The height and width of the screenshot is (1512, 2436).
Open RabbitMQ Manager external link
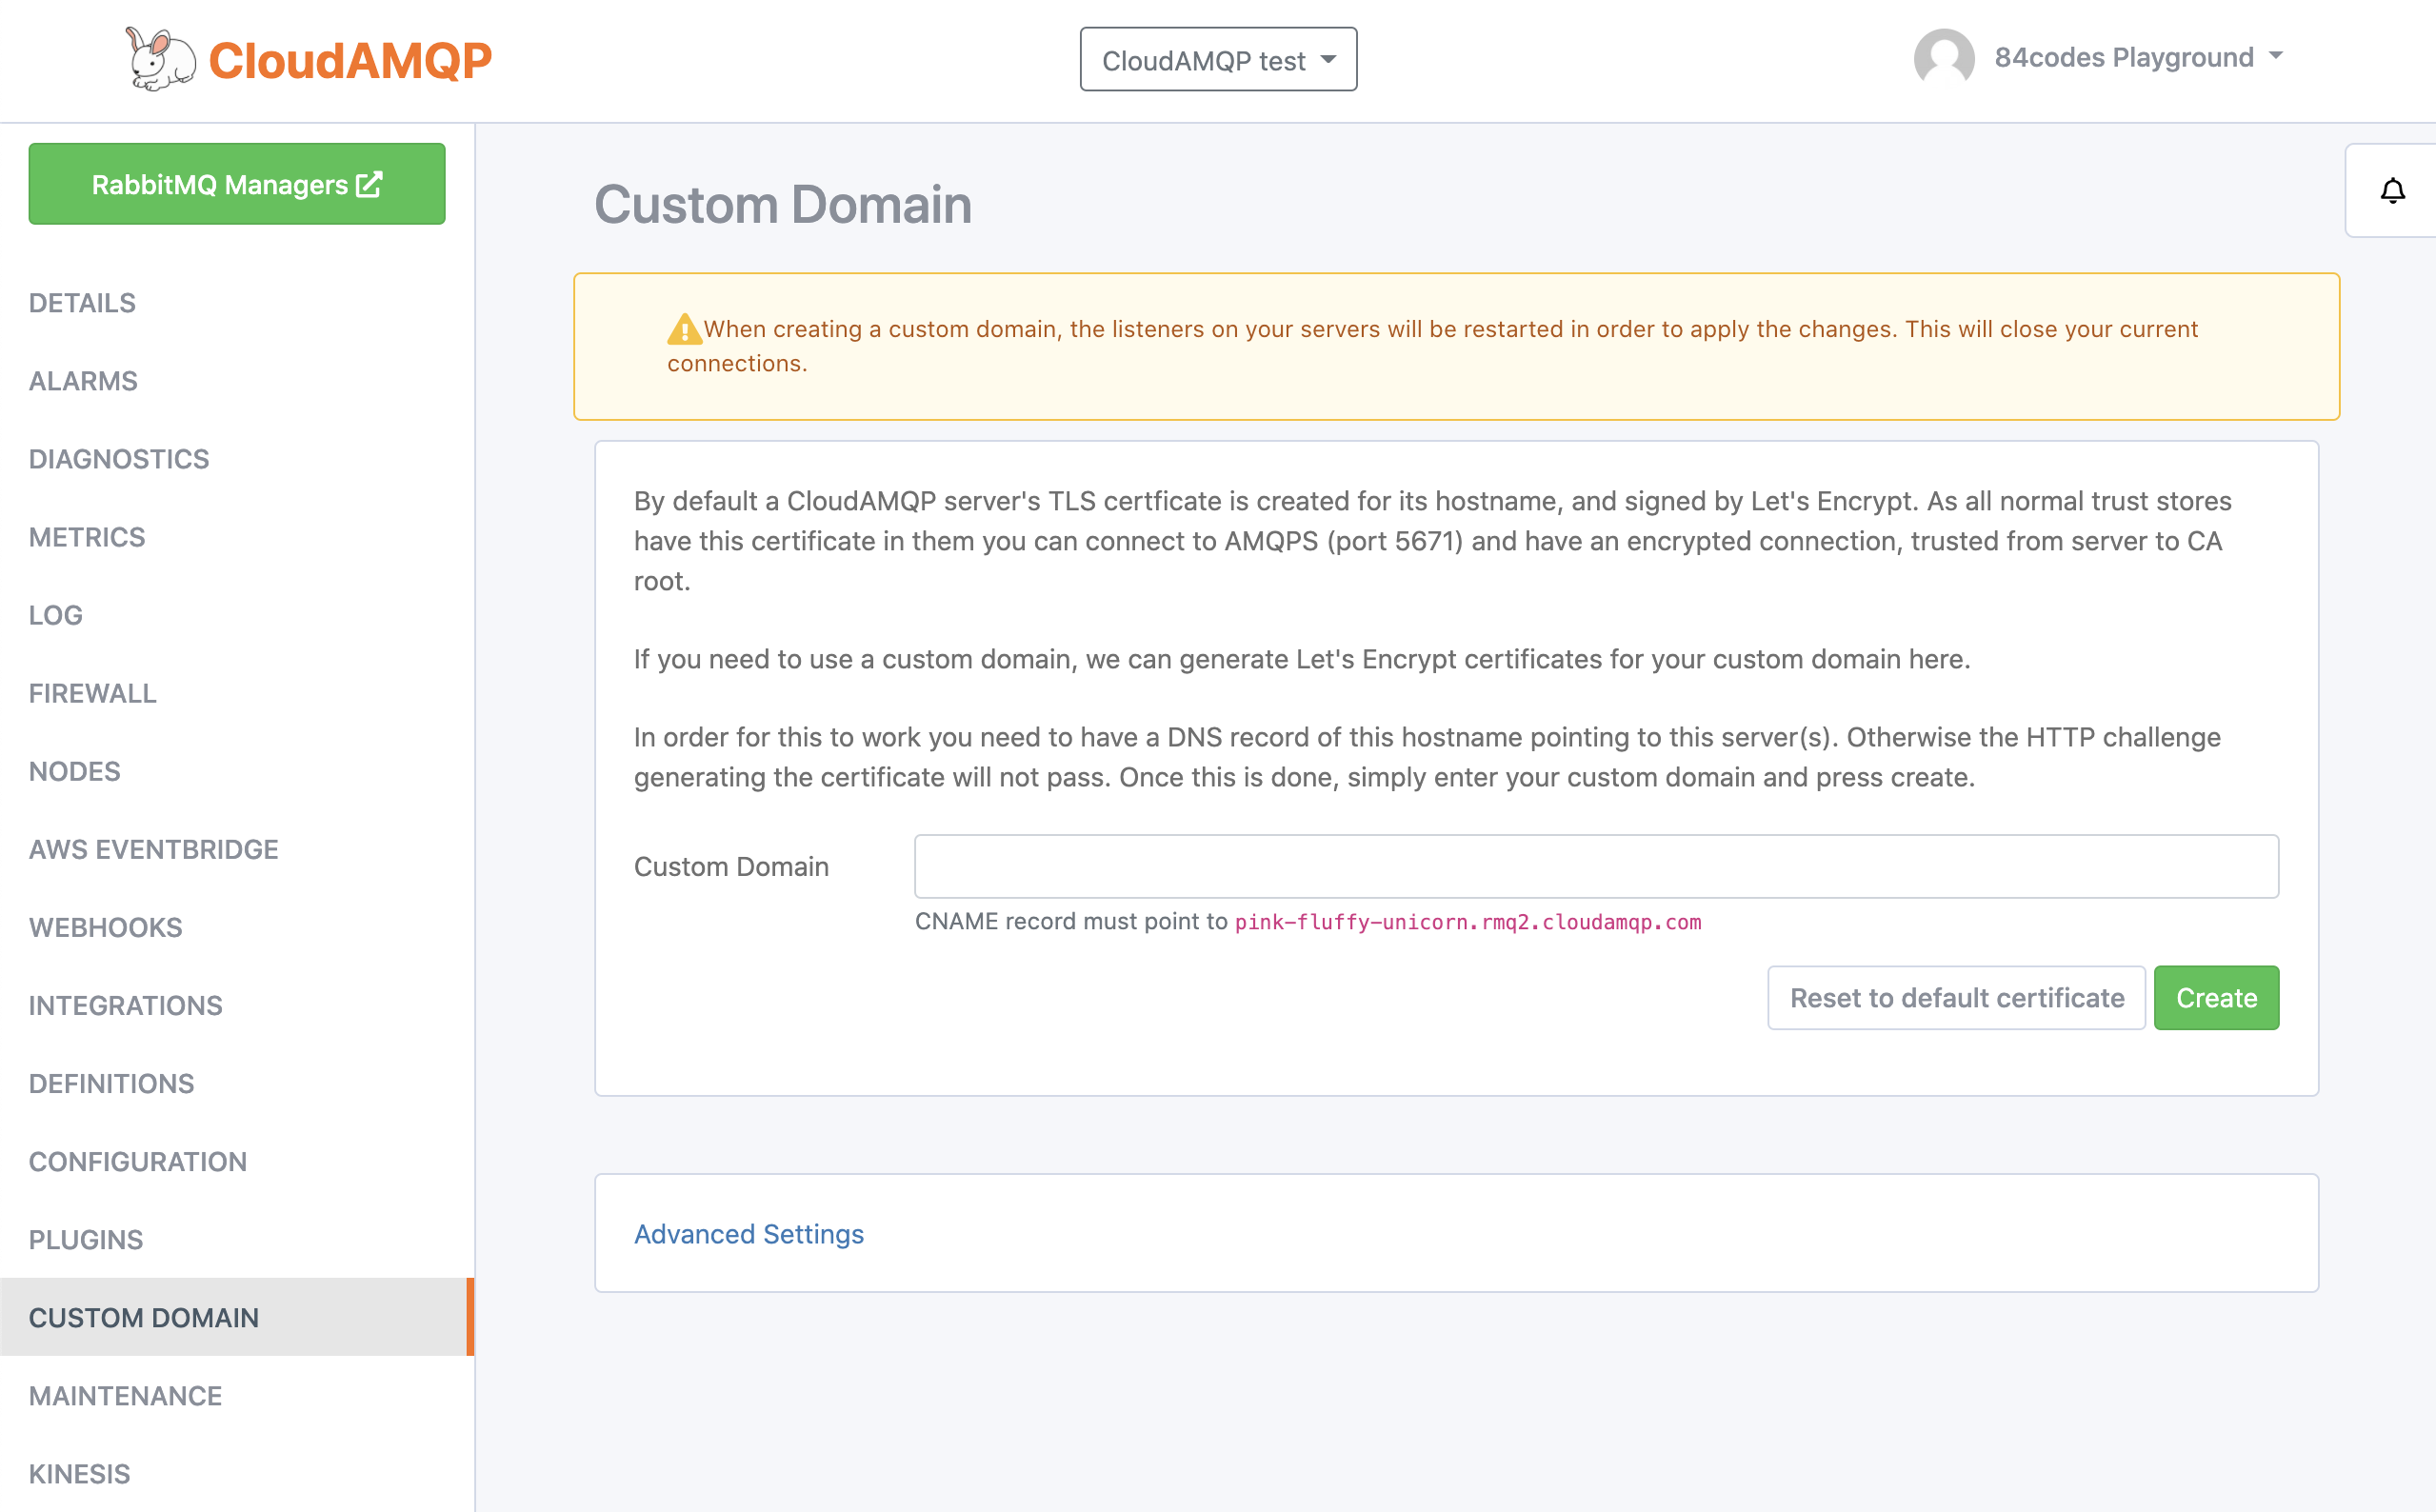pyautogui.click(x=238, y=185)
